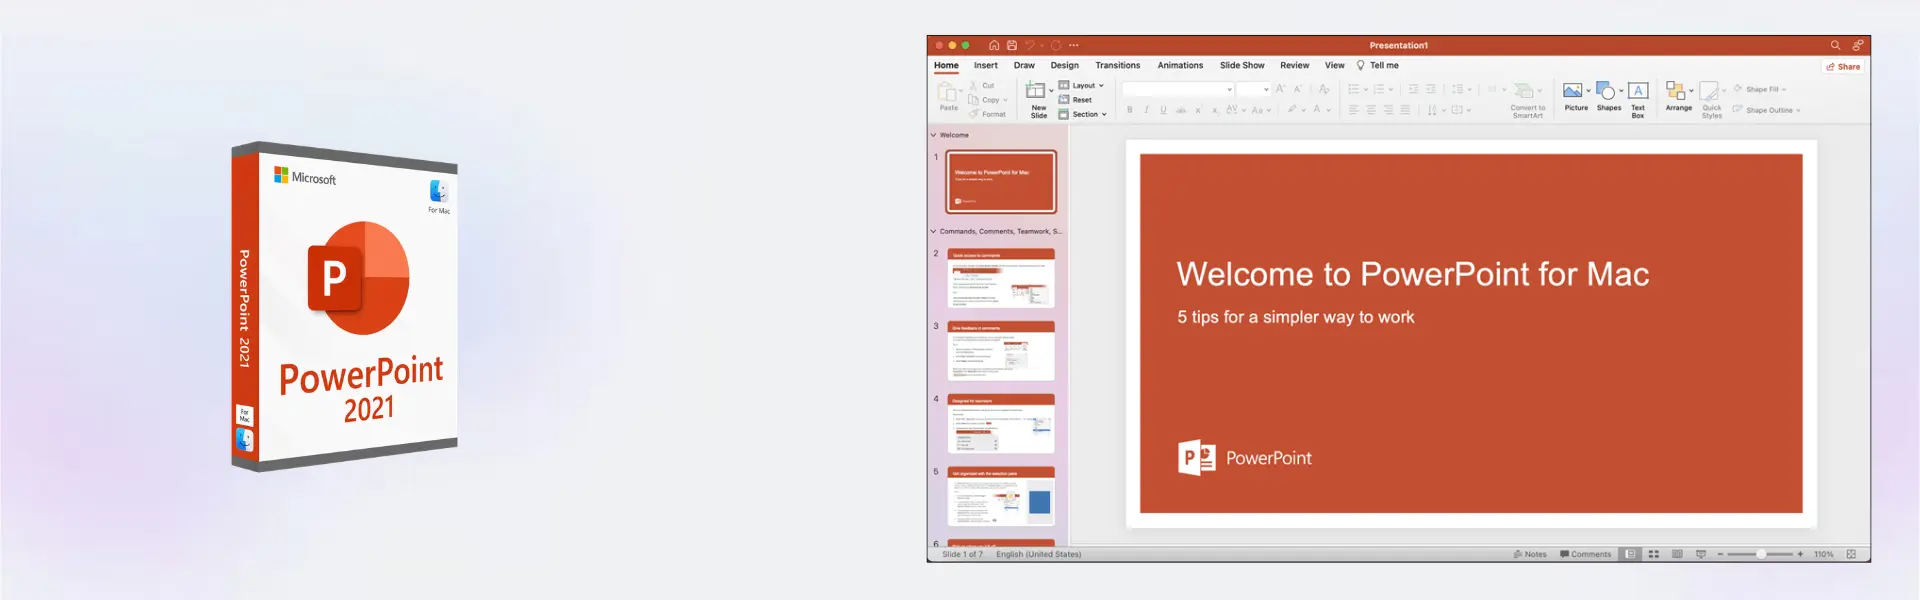Switch to the Draw tab
The width and height of the screenshot is (1920, 600).
[x=1024, y=65]
